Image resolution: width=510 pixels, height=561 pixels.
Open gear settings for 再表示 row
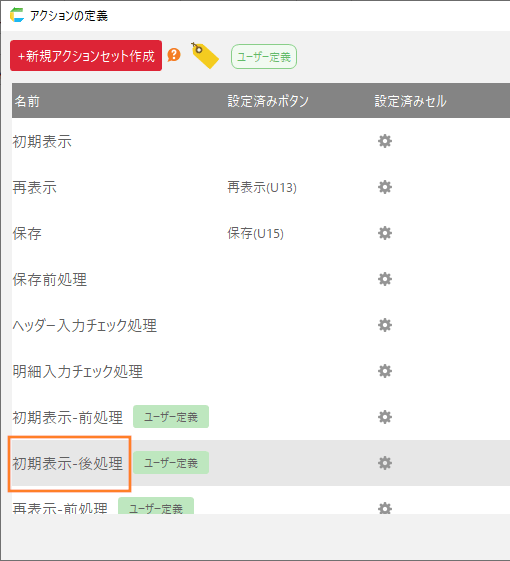click(x=385, y=187)
